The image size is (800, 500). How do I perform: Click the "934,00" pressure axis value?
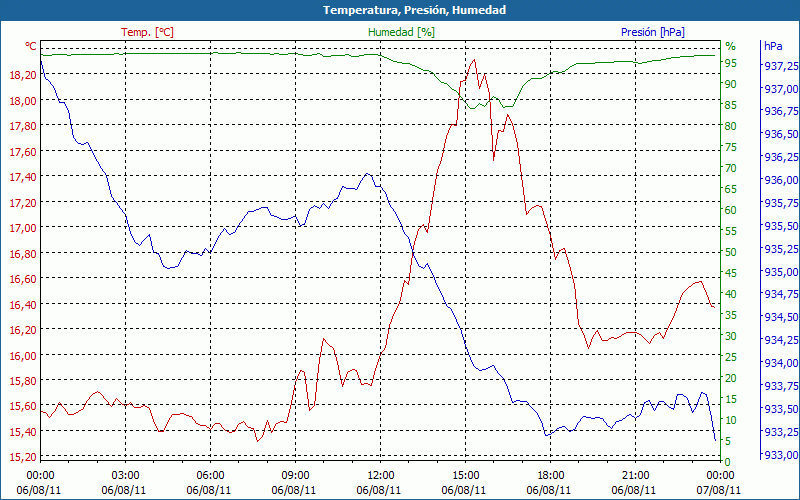[781, 363]
